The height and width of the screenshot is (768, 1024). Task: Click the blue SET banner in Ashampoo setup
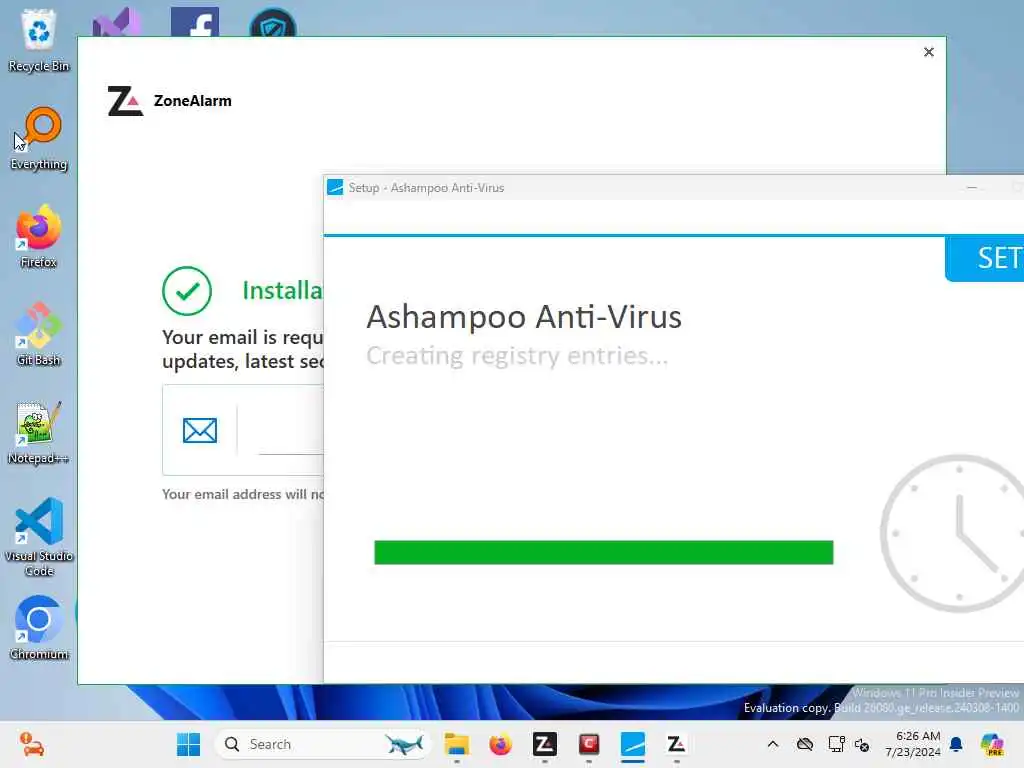coord(985,259)
